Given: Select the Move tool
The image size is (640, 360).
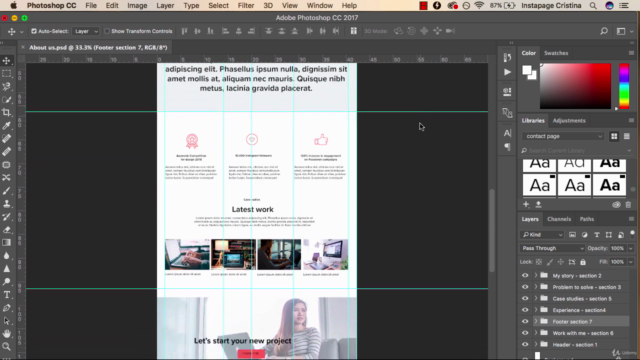Looking at the screenshot, I should coord(7,61).
